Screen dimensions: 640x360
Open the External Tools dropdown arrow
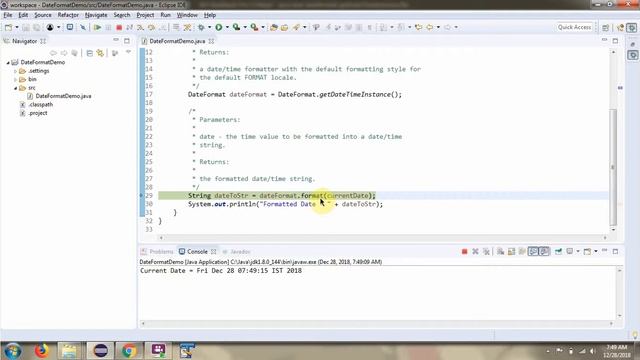(x=262, y=27)
